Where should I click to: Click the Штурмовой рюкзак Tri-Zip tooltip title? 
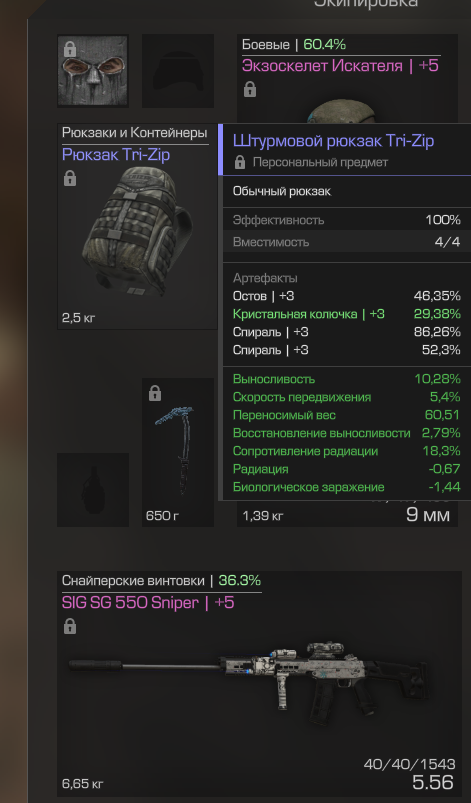(x=333, y=140)
